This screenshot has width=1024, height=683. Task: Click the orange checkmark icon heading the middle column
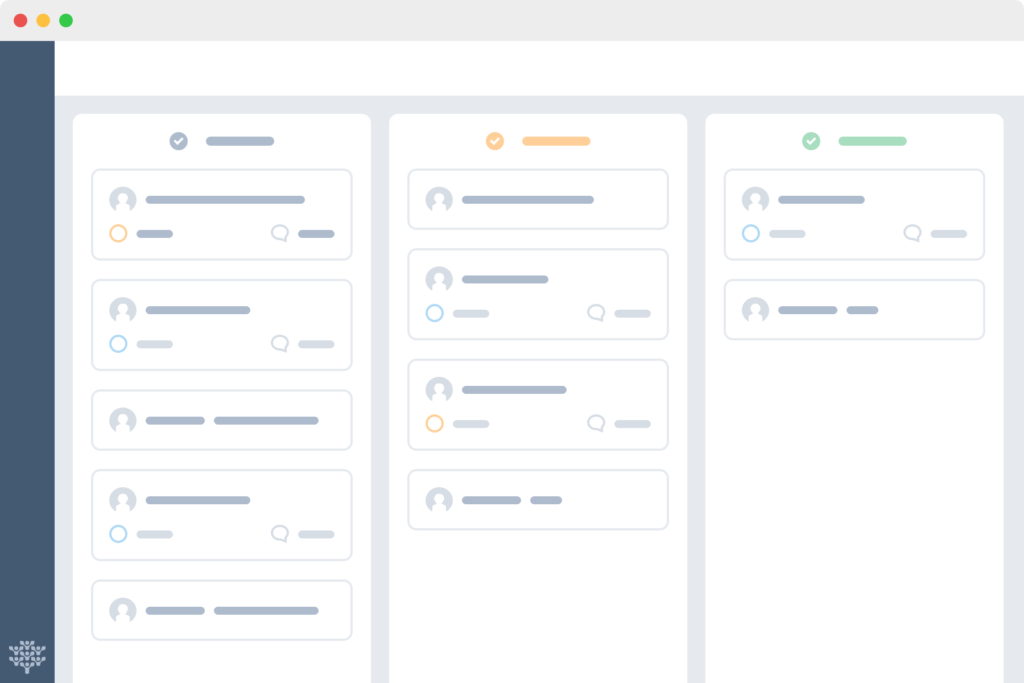point(495,141)
